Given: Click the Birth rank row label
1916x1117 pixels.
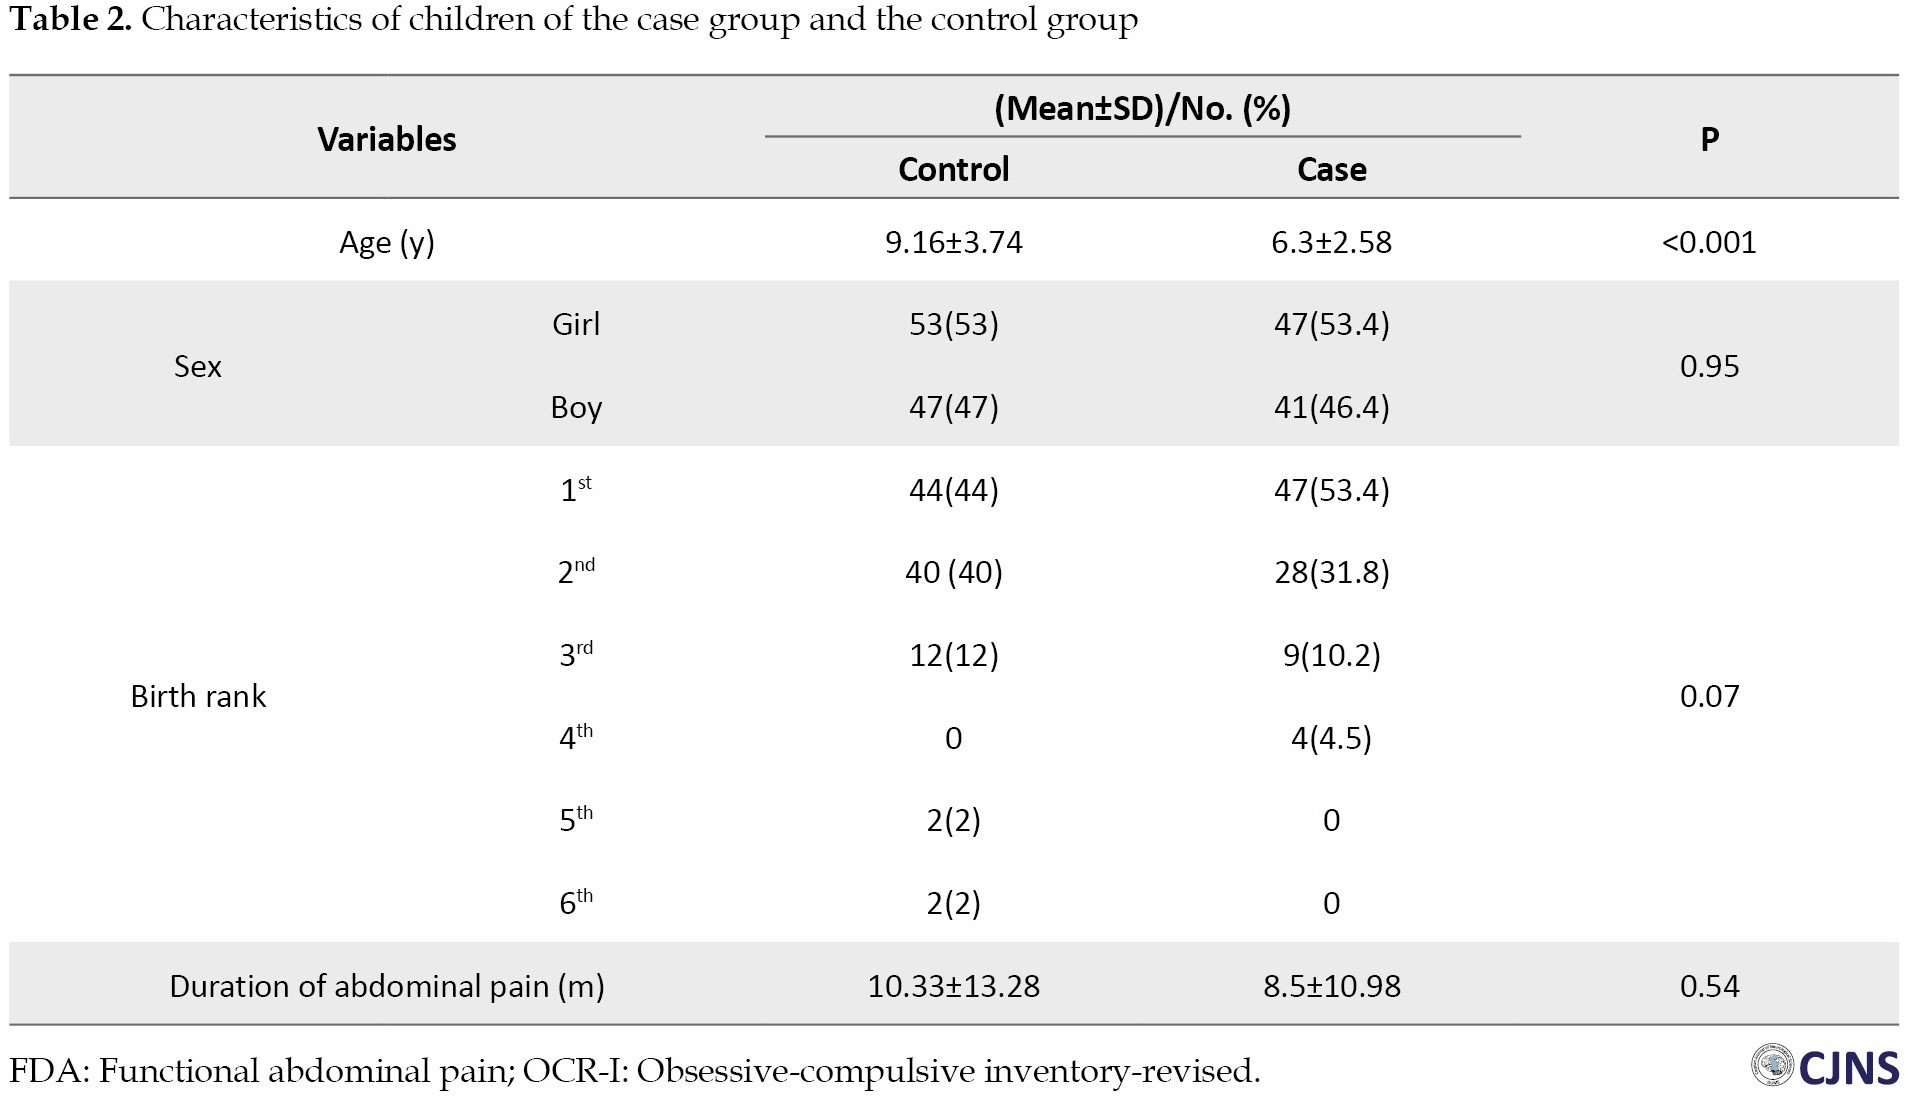Looking at the screenshot, I should pyautogui.click(x=198, y=696).
